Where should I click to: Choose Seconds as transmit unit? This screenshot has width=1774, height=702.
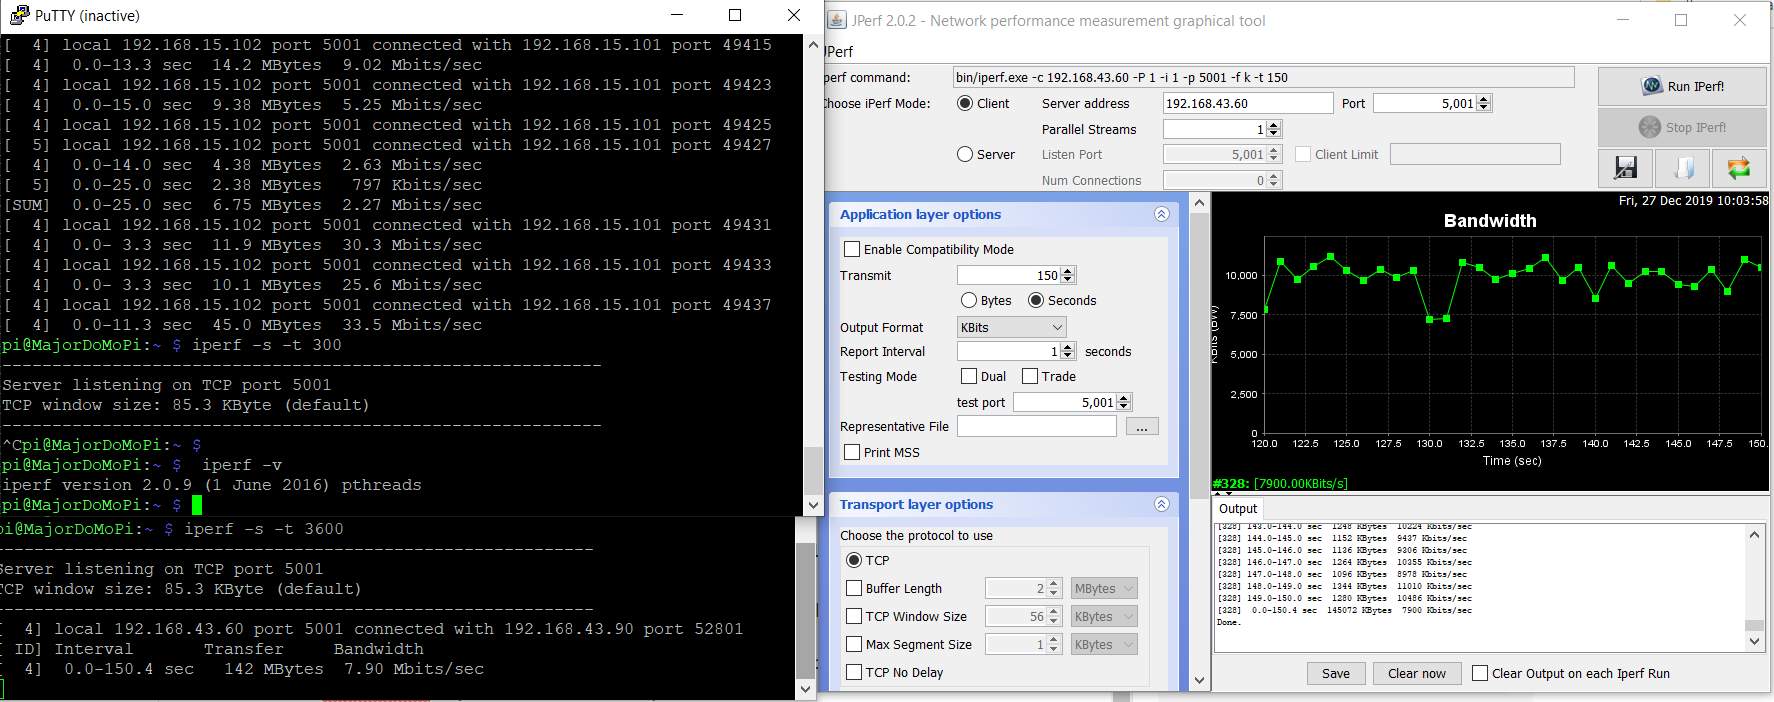pyautogui.click(x=1036, y=300)
